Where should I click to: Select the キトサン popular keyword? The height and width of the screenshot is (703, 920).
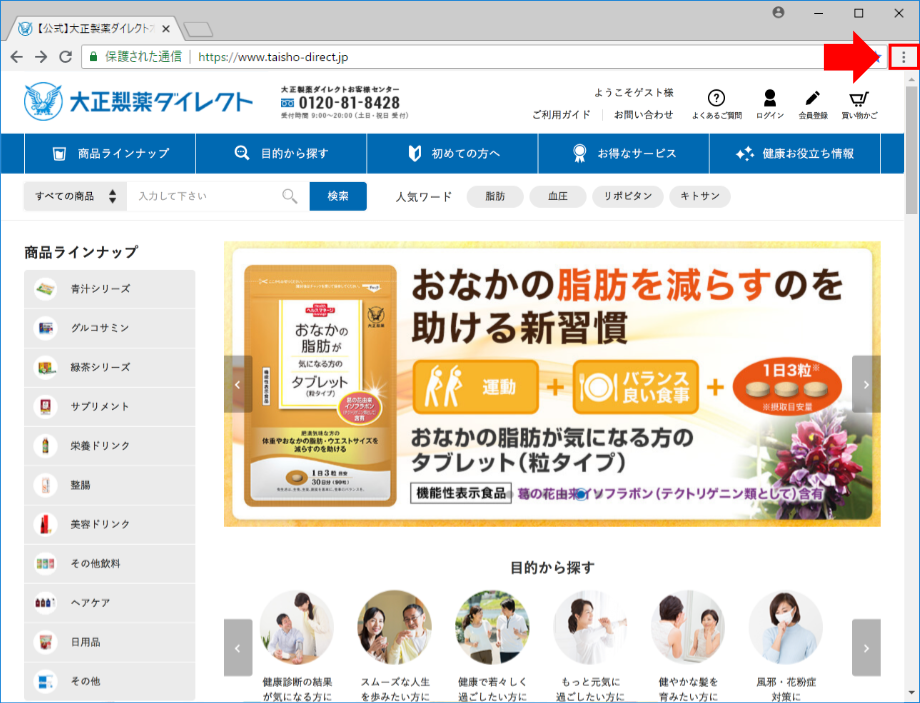pyautogui.click(x=700, y=197)
